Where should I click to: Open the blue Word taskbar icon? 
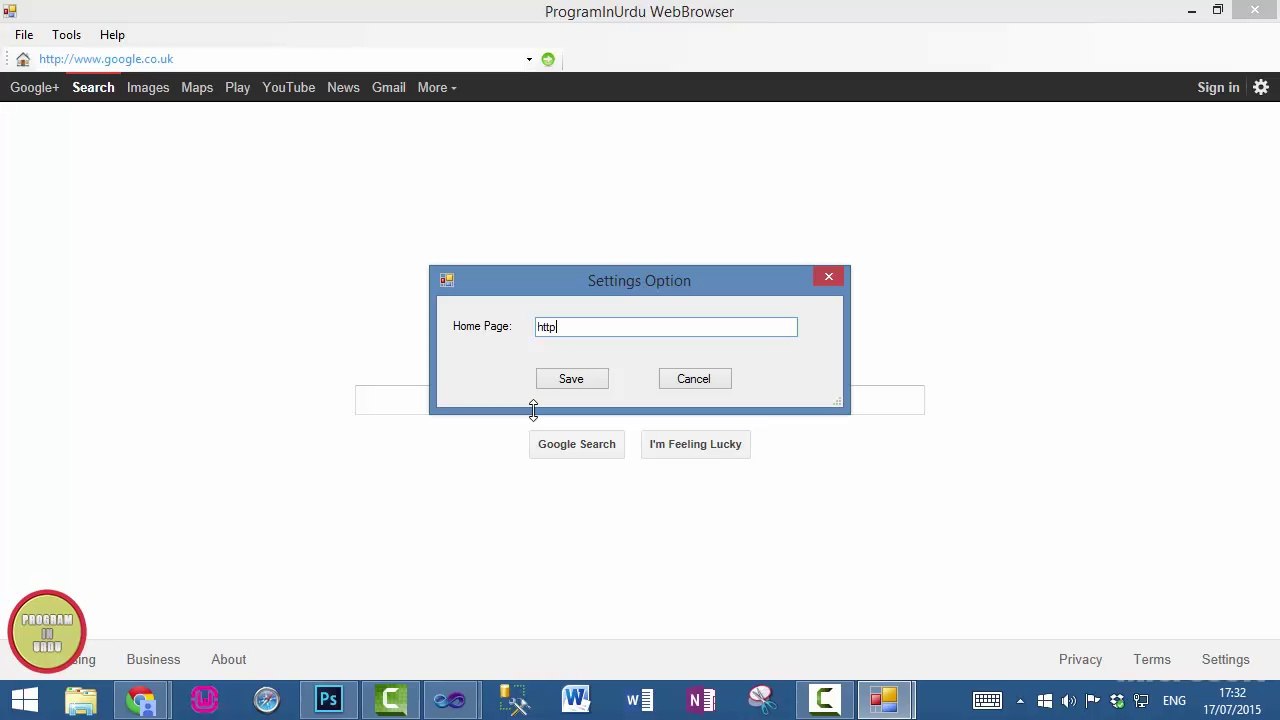[x=576, y=700]
